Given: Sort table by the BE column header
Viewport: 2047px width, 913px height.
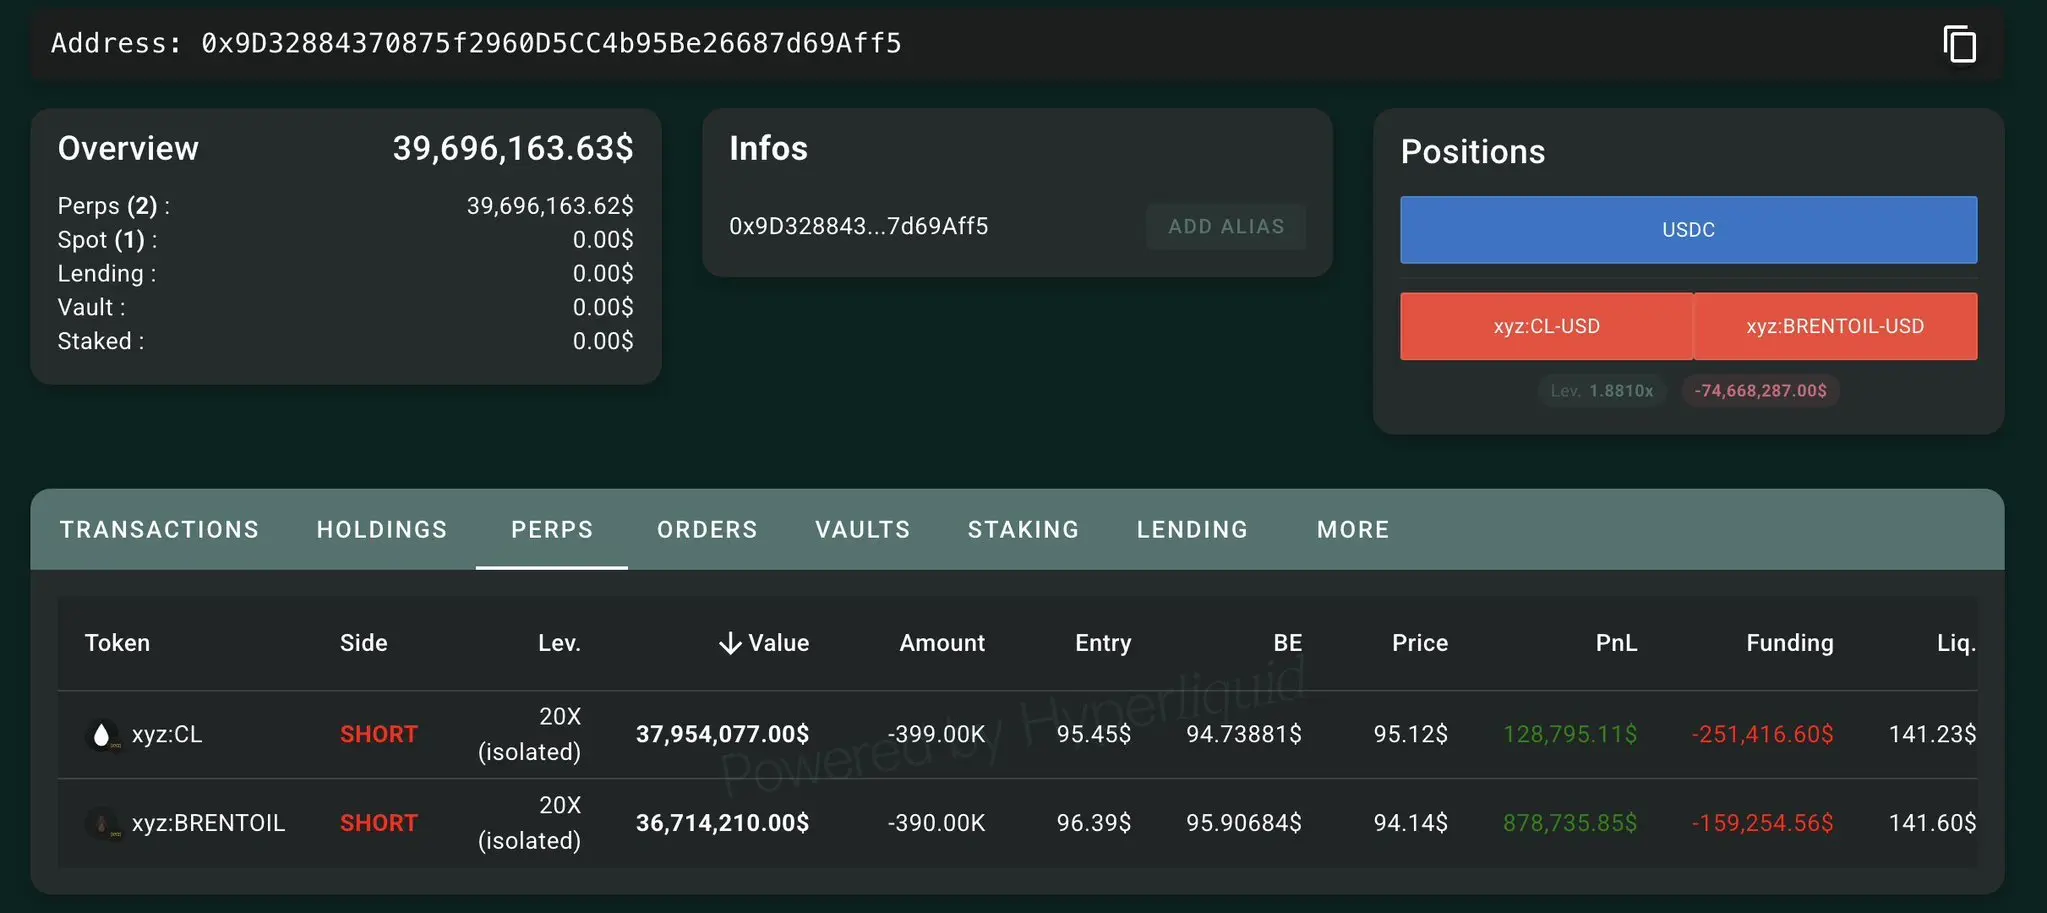Looking at the screenshot, I should (1287, 643).
